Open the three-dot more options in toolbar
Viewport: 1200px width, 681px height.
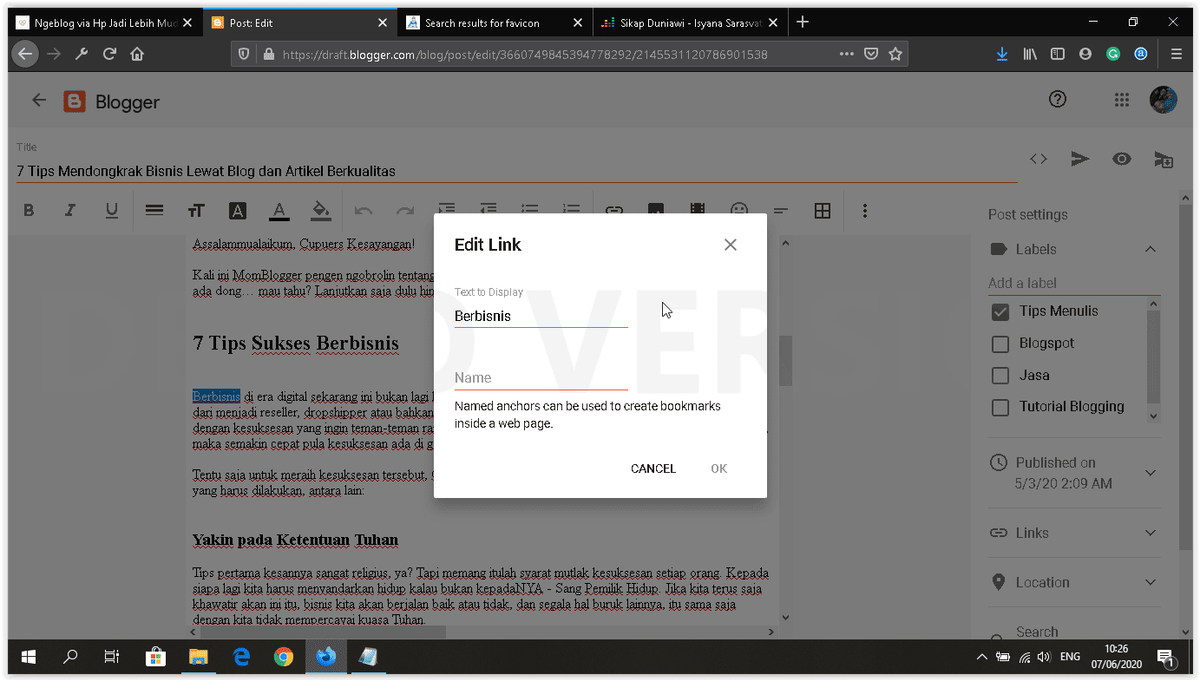click(865, 210)
